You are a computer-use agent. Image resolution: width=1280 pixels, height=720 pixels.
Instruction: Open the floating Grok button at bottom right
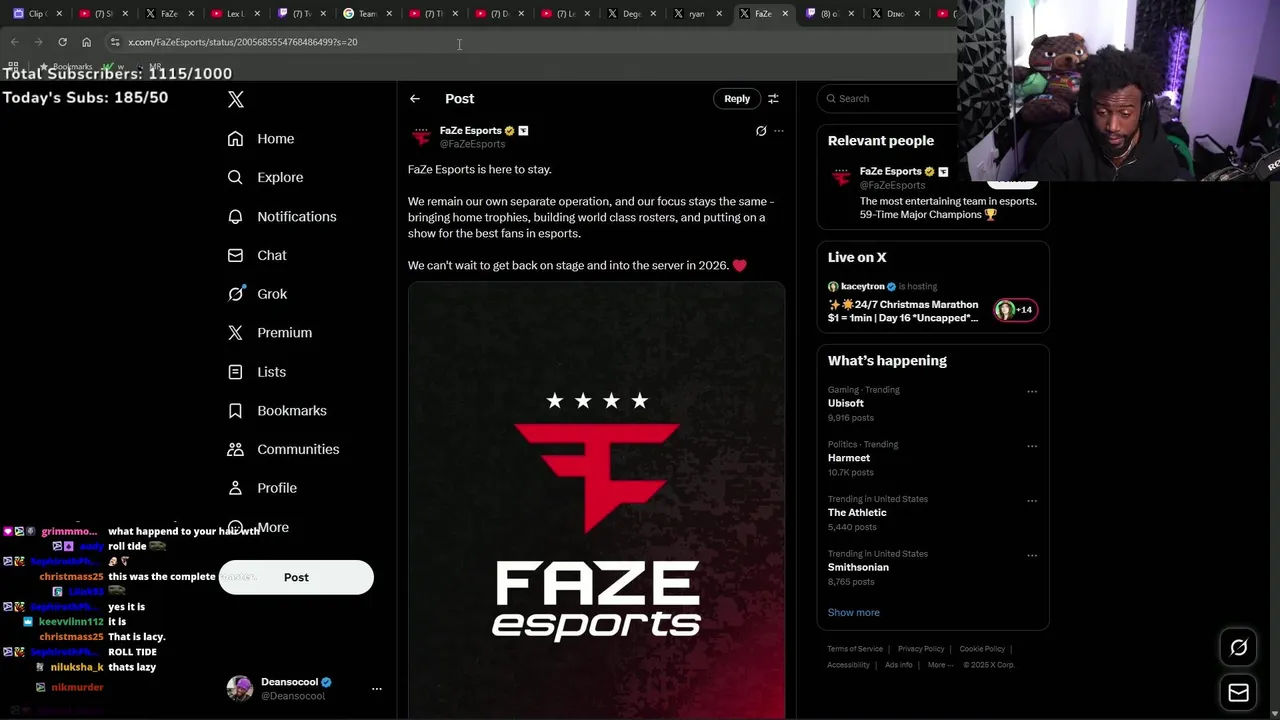pyautogui.click(x=1238, y=648)
